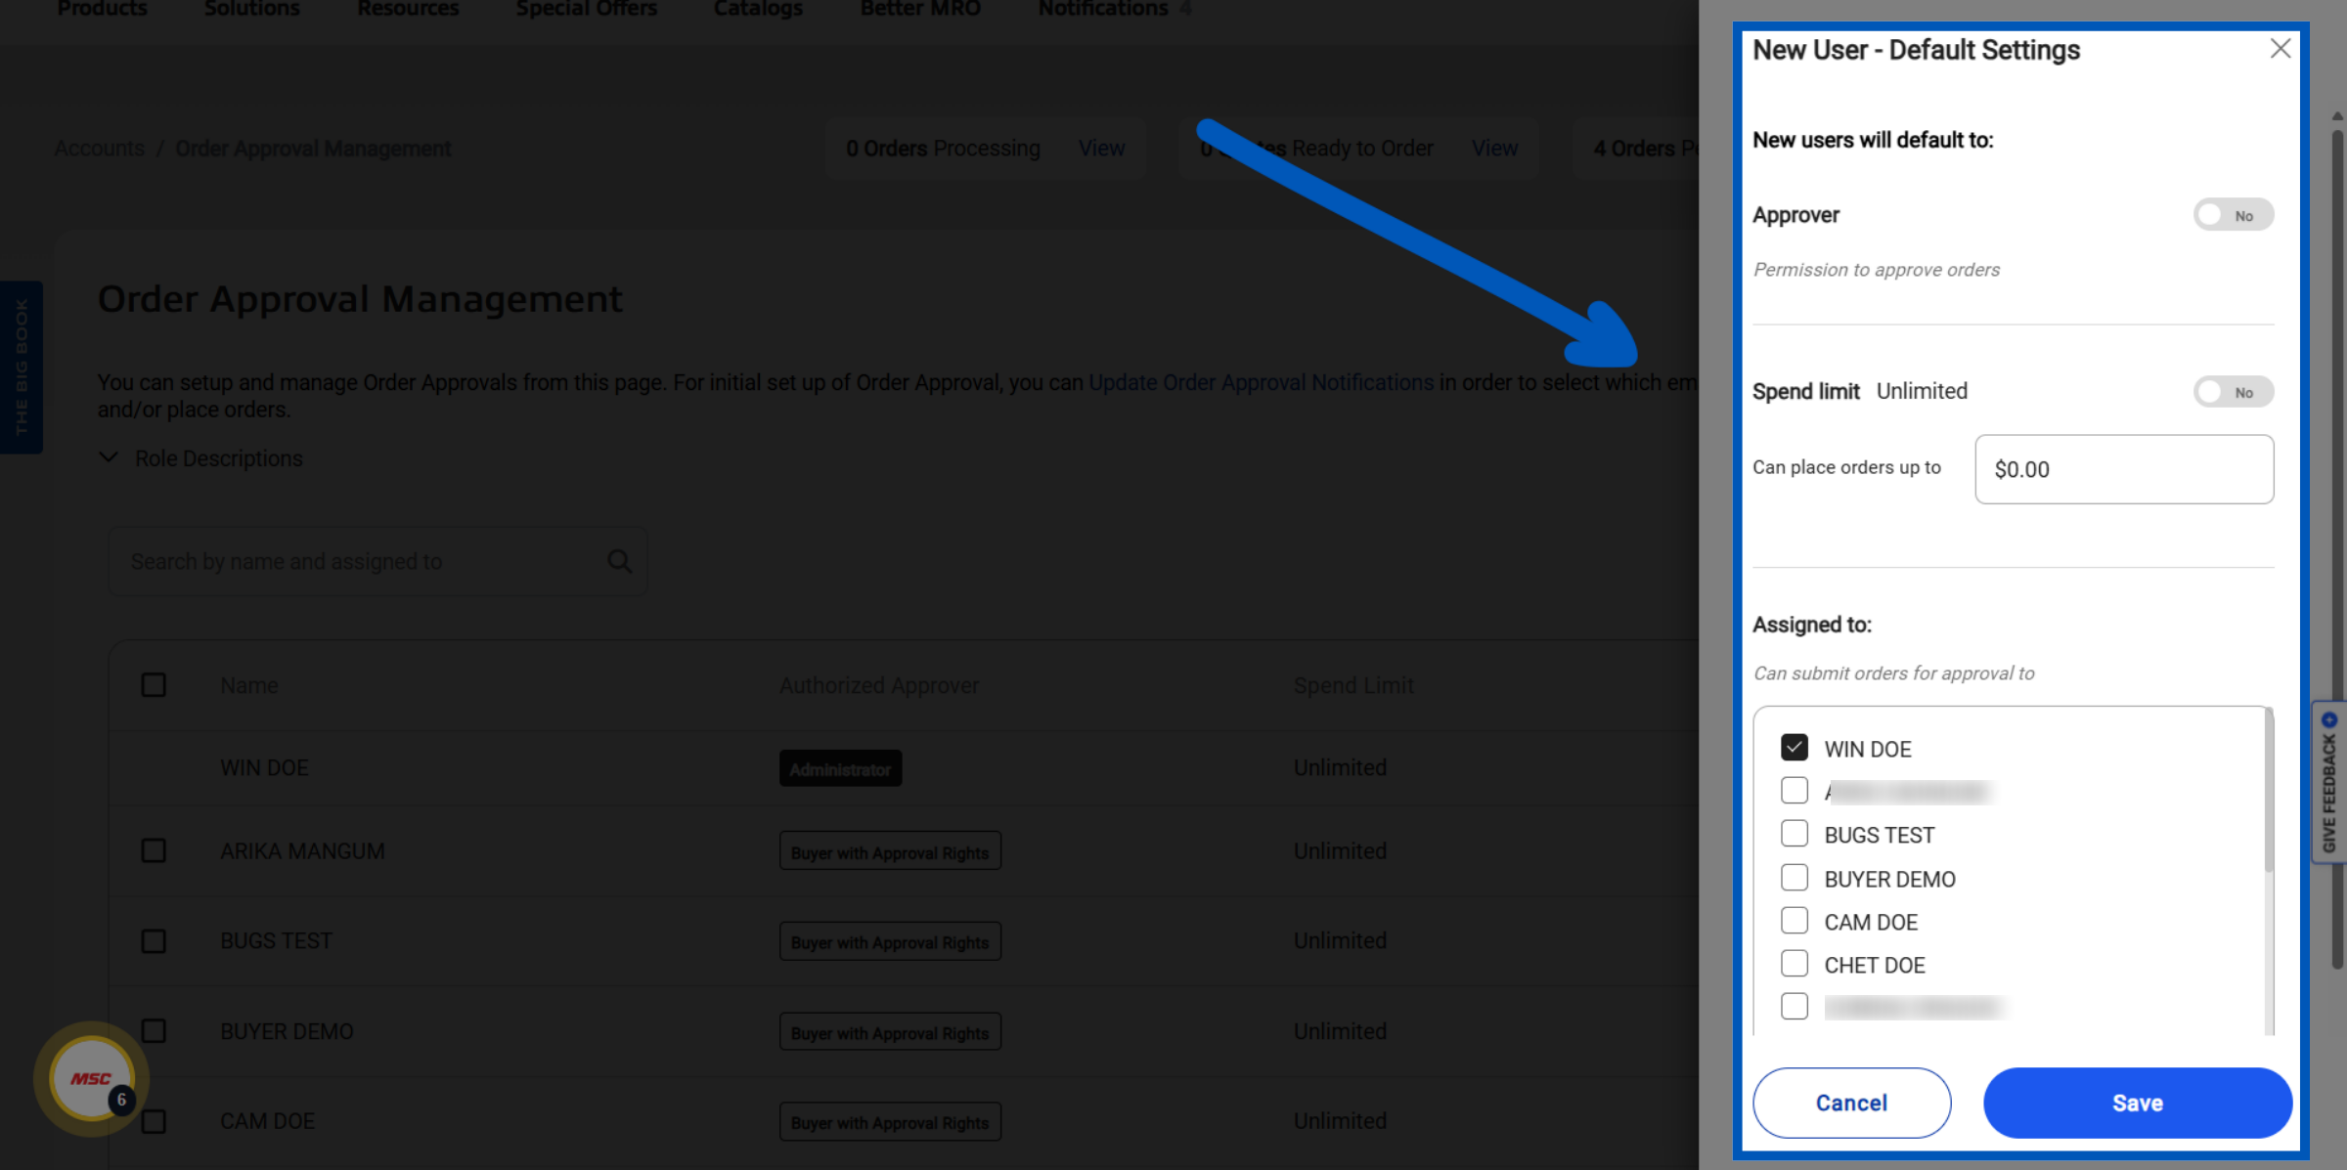Viewport: 2347px width, 1170px height.
Task: Click ARIKA MANGUM name in table
Action: point(302,851)
